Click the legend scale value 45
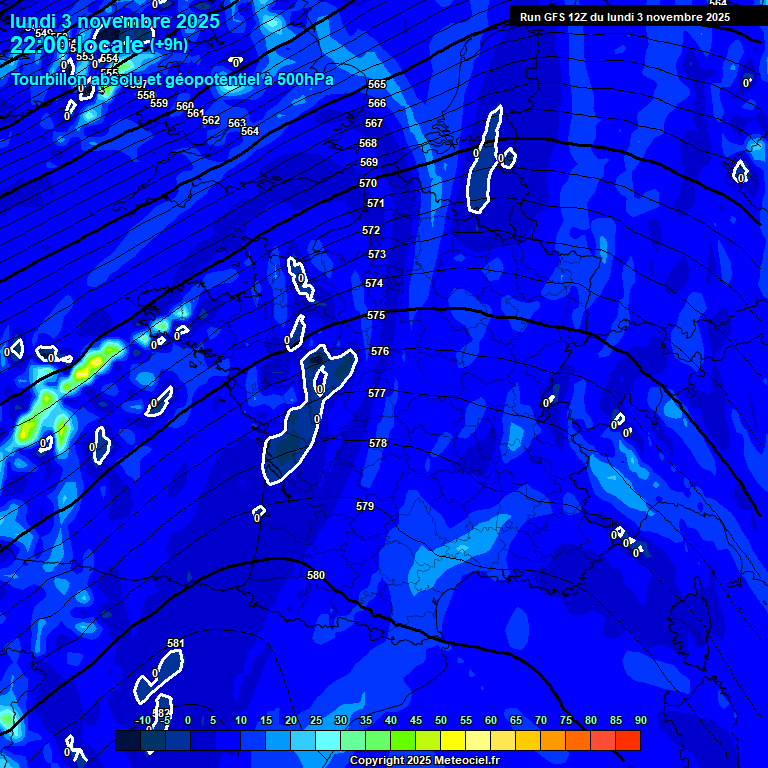The width and height of the screenshot is (768, 768). pos(416,720)
